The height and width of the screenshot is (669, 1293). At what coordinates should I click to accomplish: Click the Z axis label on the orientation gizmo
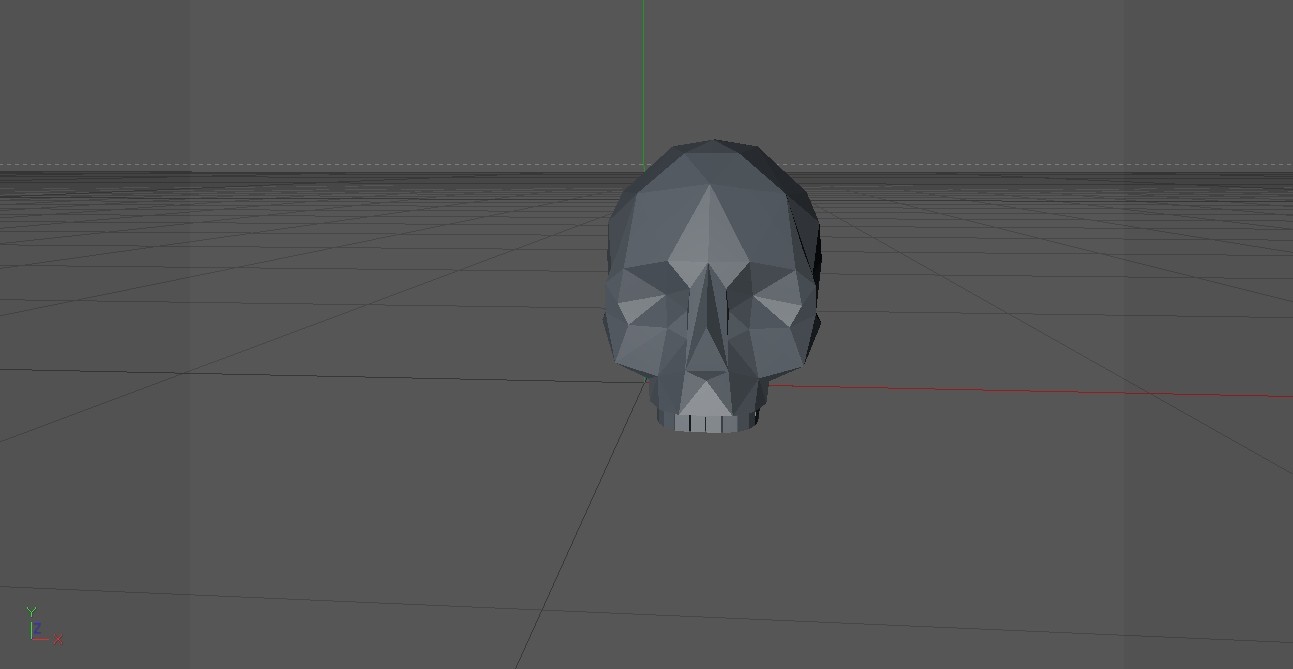click(x=36, y=627)
